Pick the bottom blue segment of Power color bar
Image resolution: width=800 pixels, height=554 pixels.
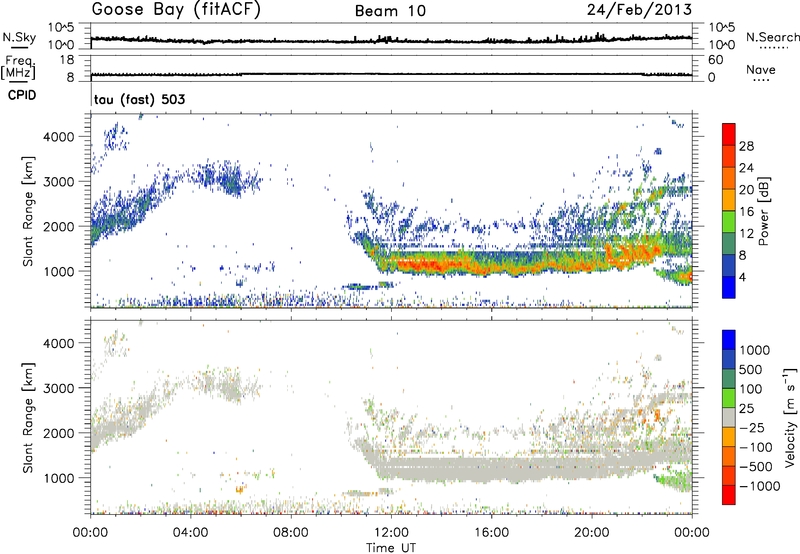click(x=729, y=288)
